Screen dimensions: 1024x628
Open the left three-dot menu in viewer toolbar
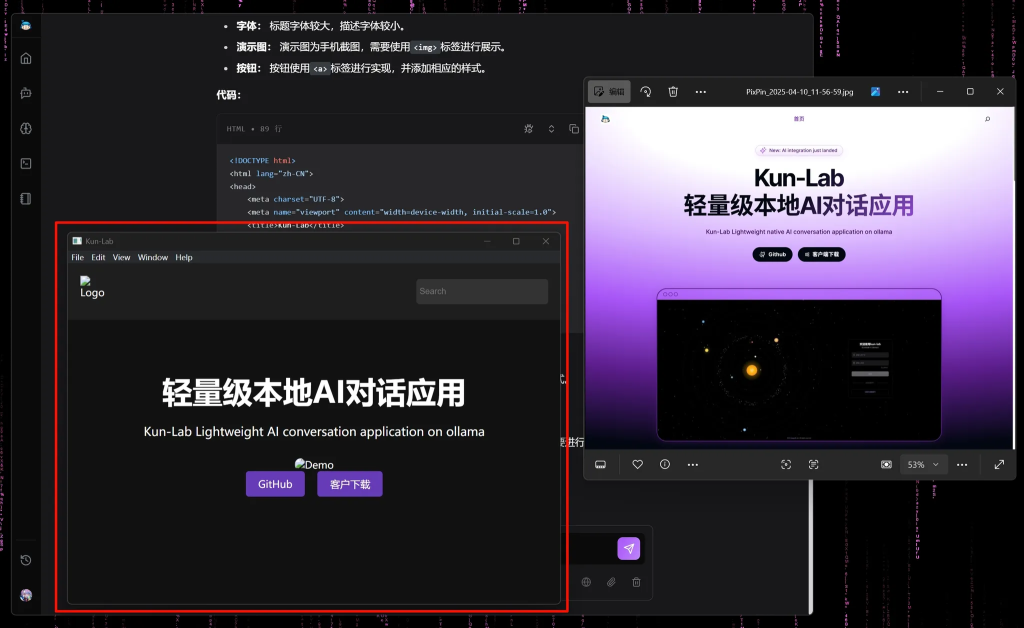701,91
